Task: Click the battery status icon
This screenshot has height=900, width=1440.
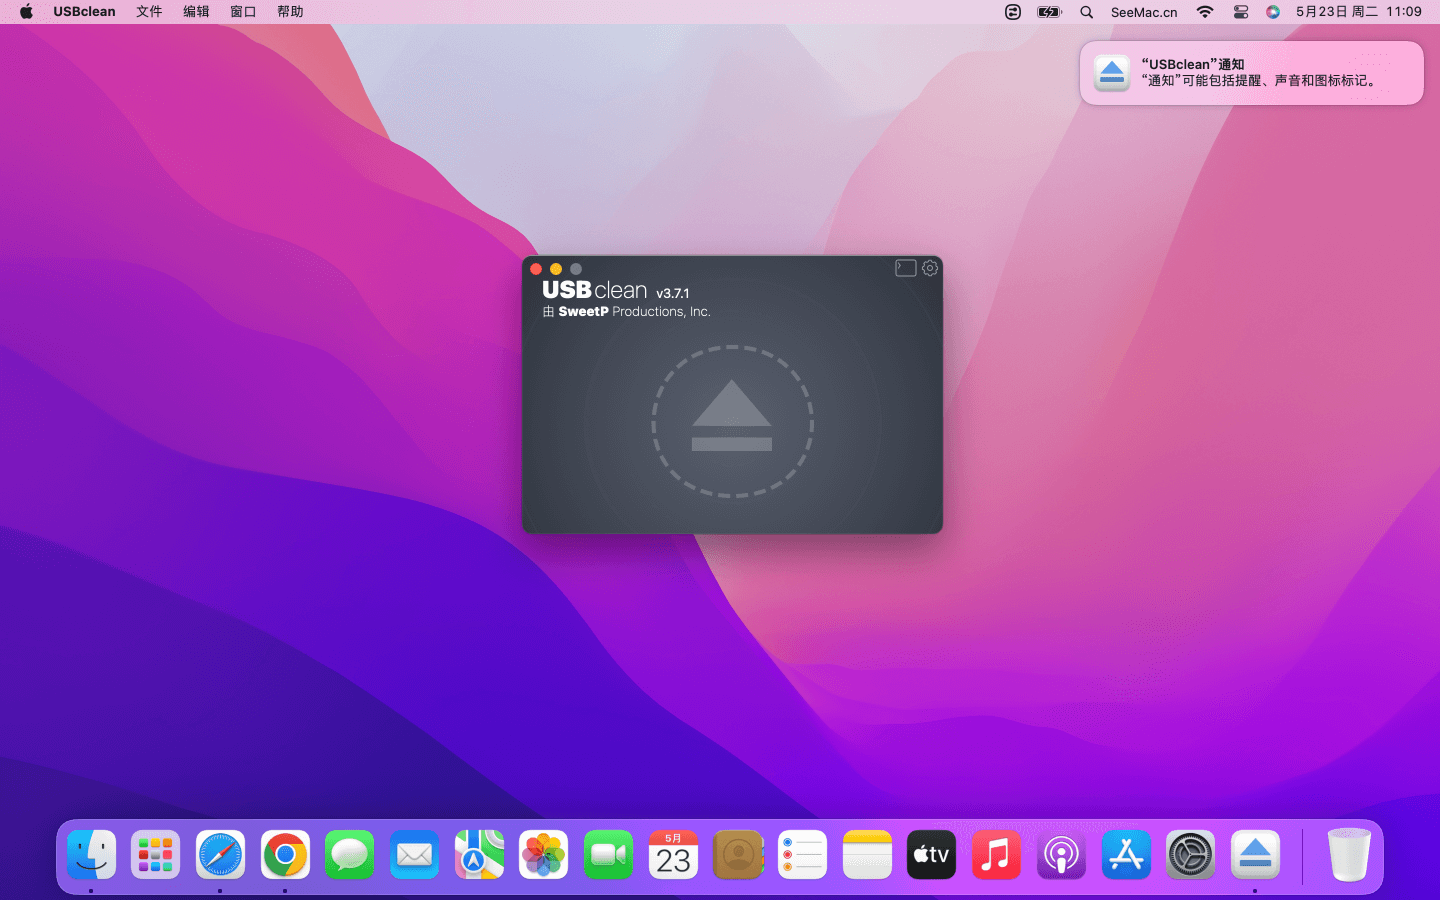Action: pos(1049,12)
